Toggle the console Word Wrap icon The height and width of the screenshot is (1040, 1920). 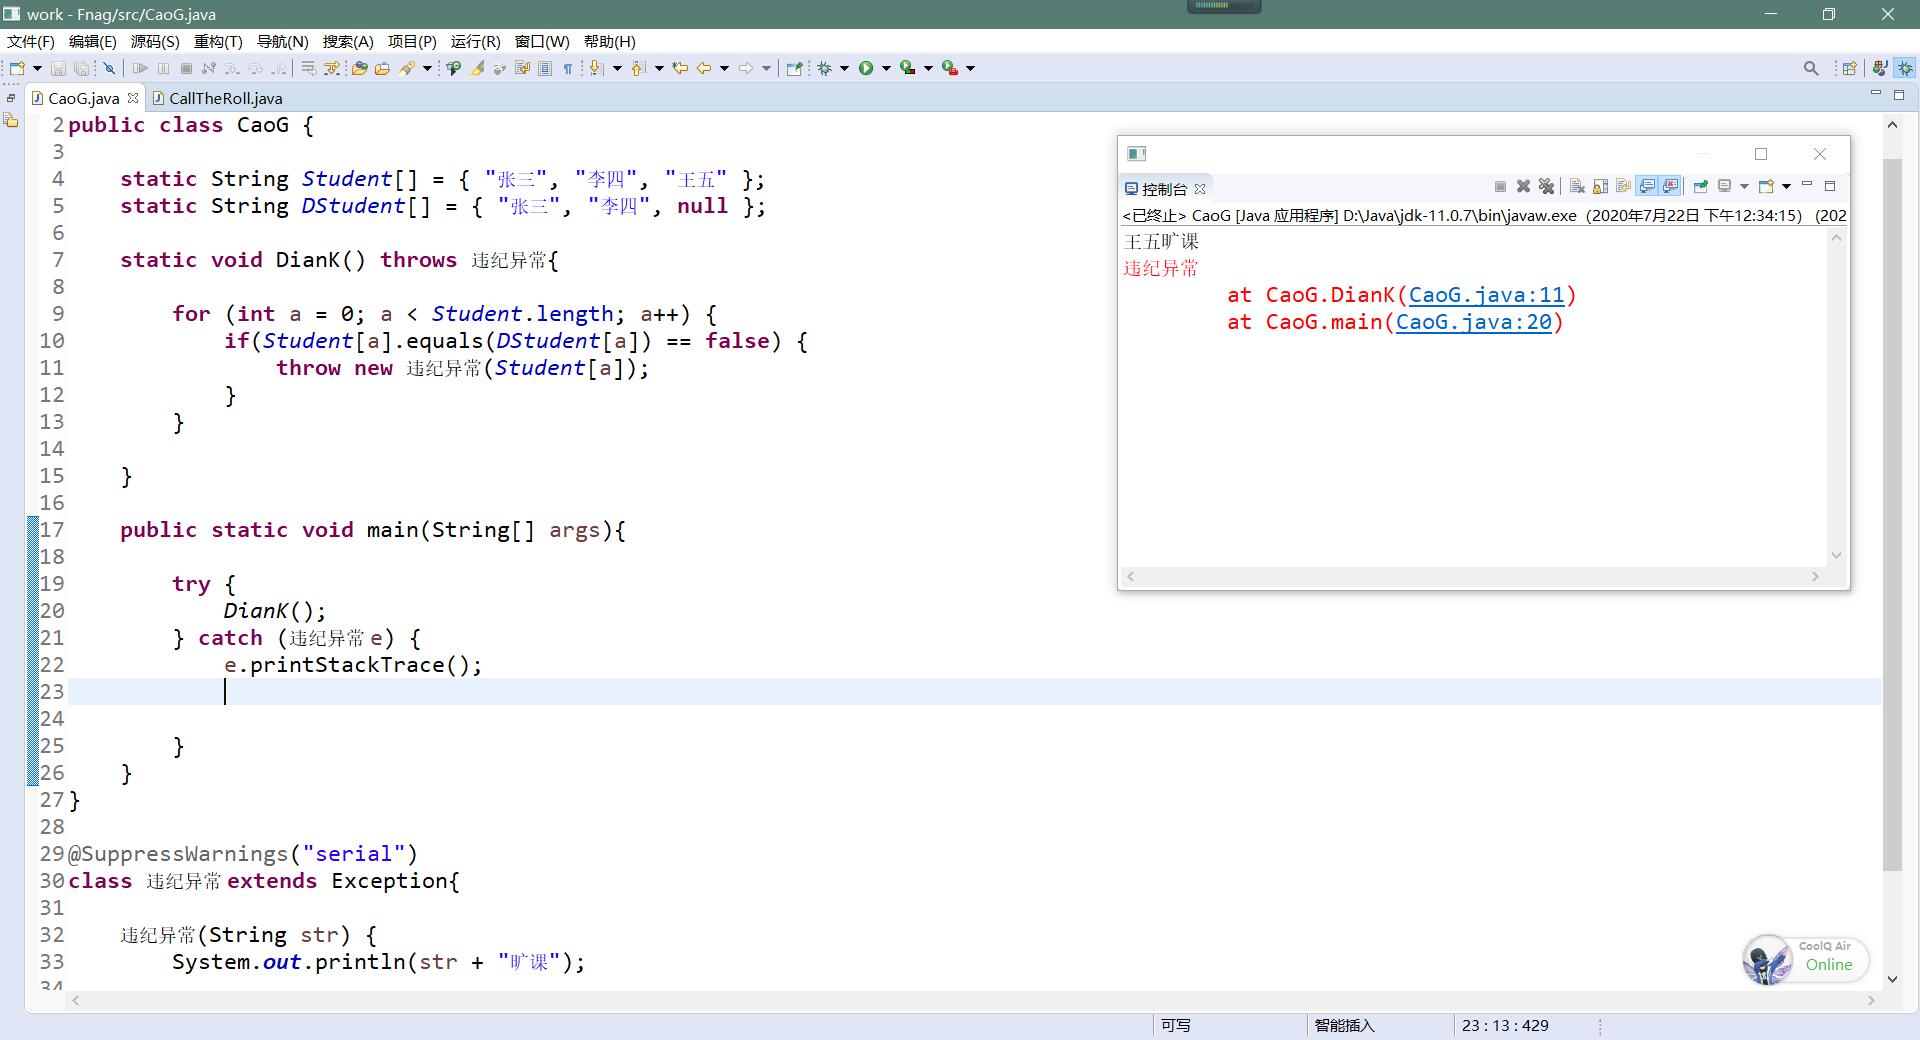click(x=1624, y=186)
